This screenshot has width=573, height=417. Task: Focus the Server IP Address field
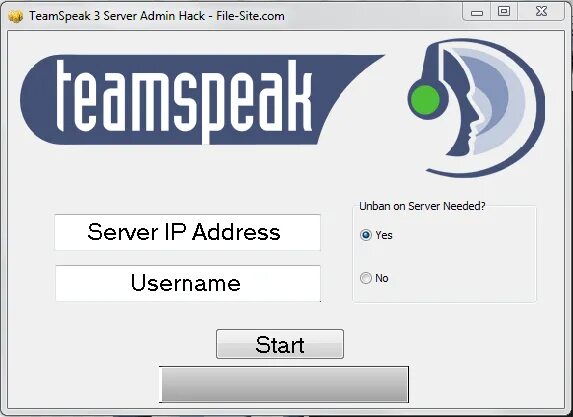coord(187,232)
